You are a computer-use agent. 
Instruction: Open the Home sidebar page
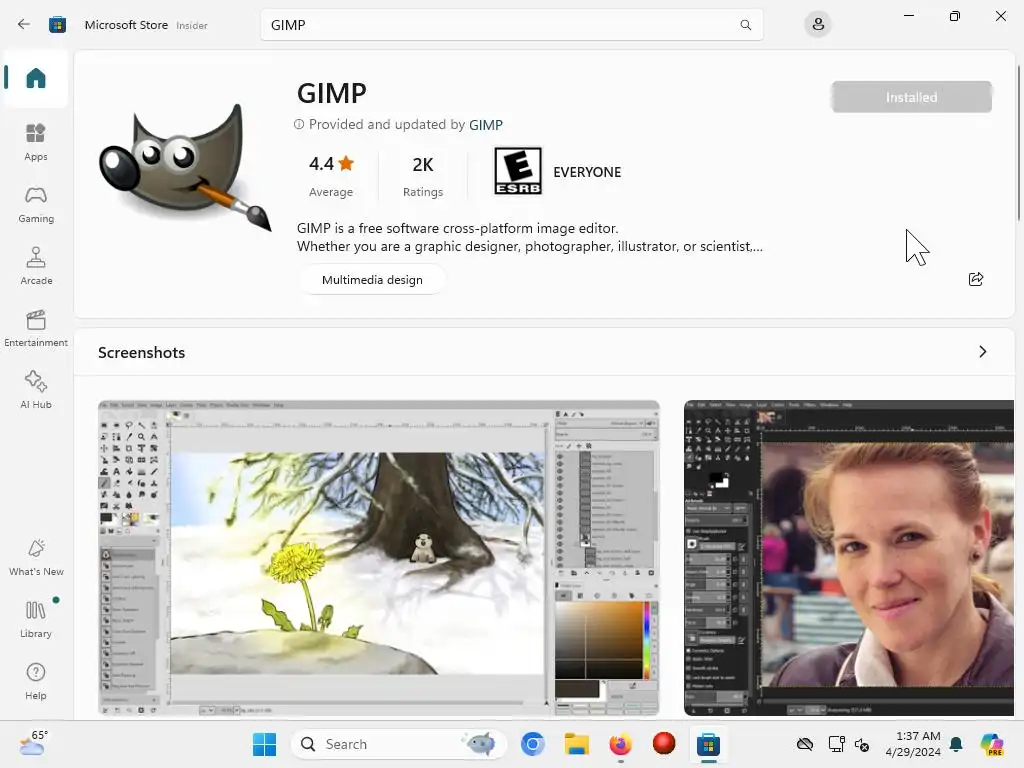(x=36, y=78)
